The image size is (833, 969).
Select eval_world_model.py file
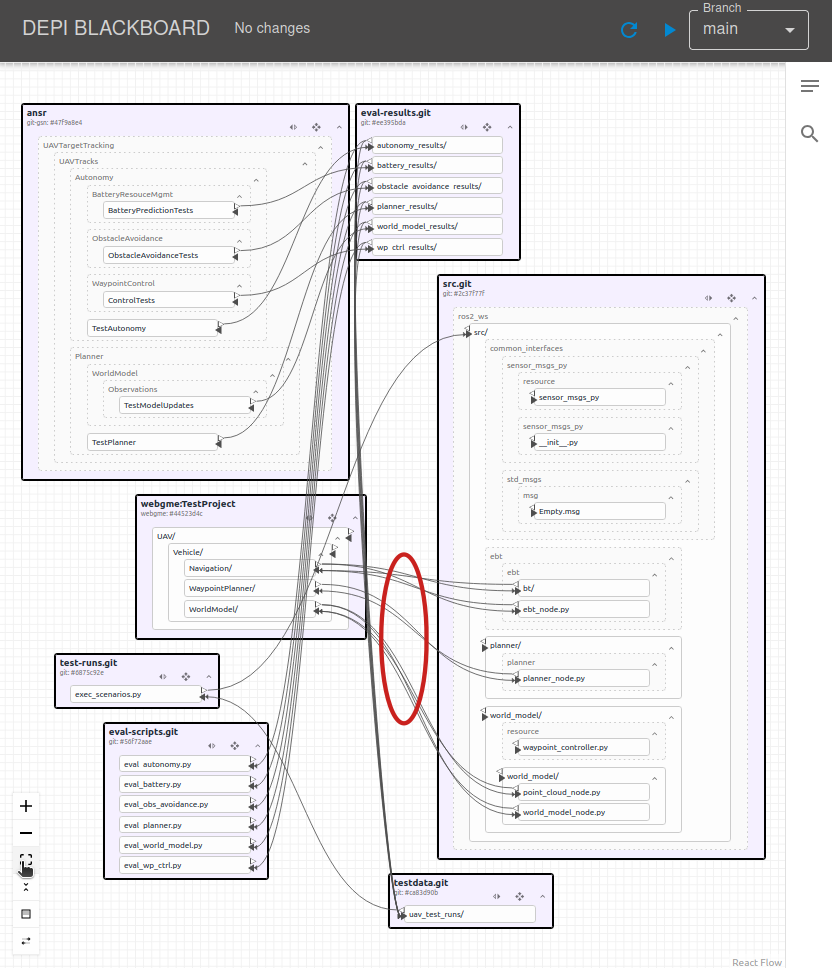click(185, 845)
